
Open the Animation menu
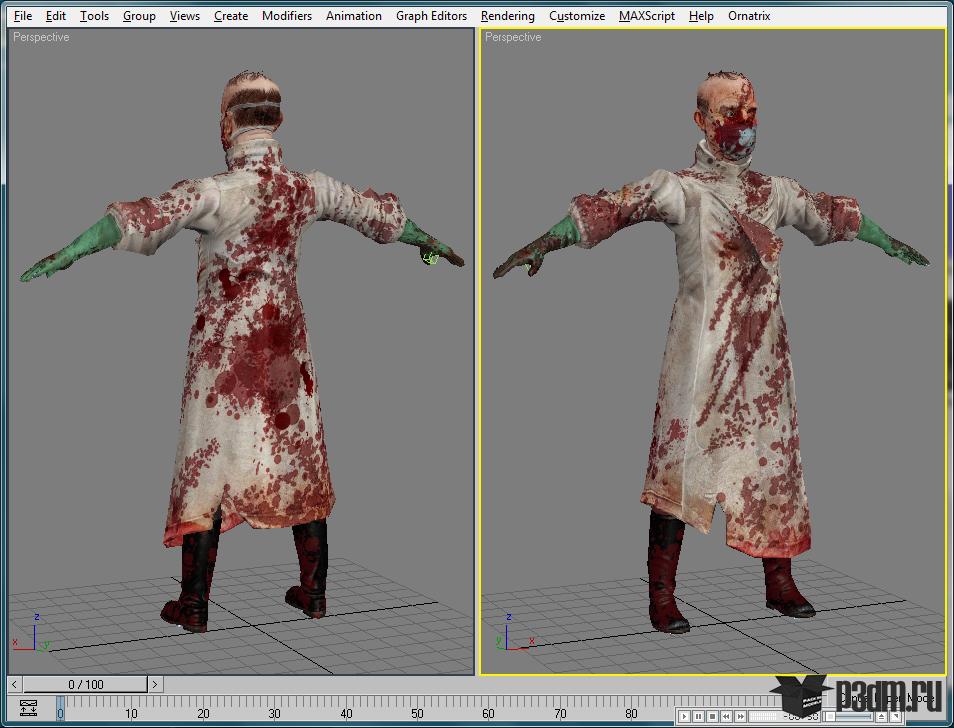[x=353, y=16]
